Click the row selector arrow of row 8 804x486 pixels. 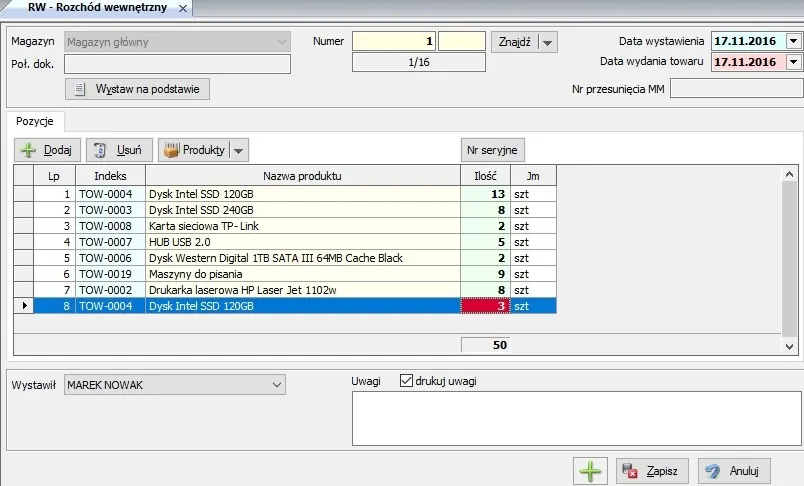[24, 306]
